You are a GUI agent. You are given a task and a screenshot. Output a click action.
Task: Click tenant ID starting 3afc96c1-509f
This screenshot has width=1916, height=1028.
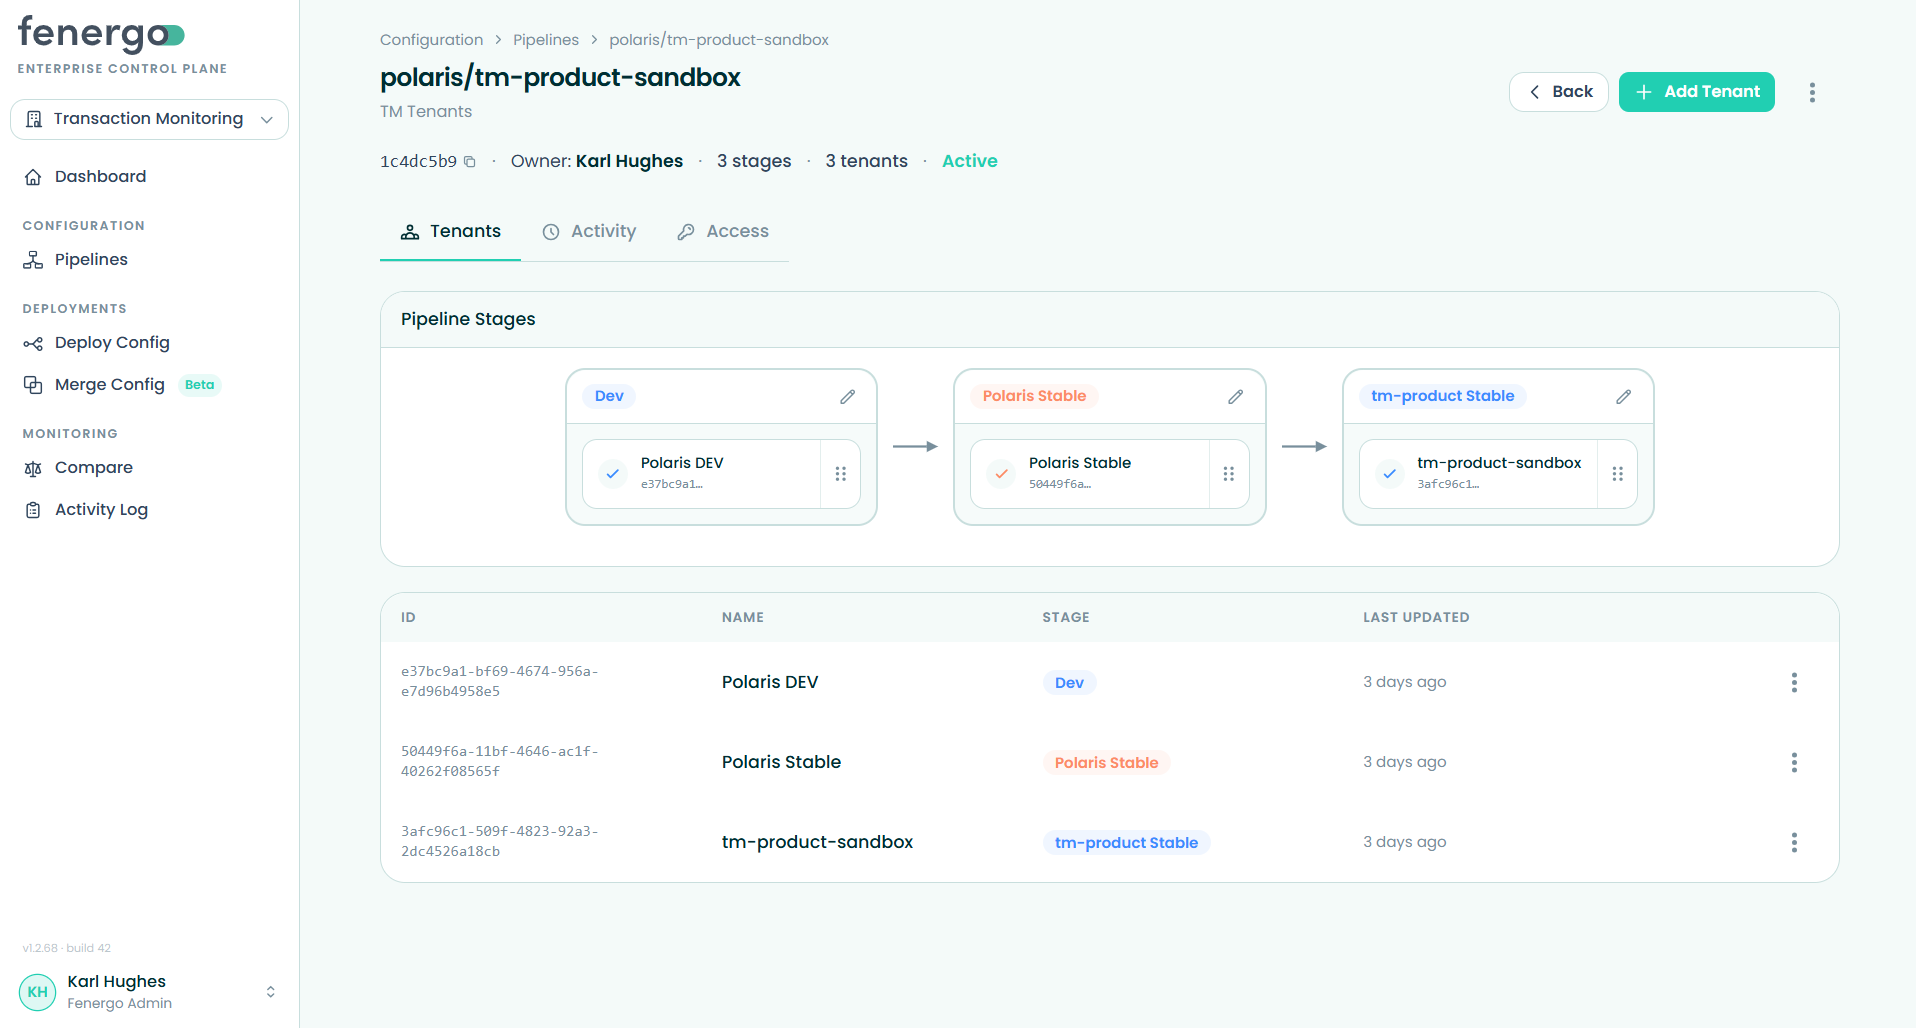click(500, 842)
